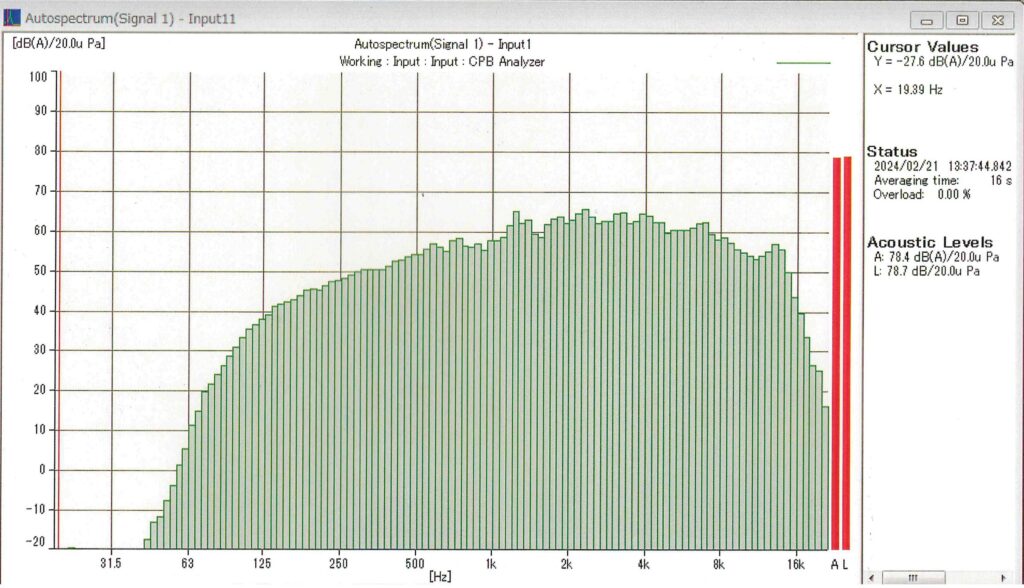Click the right arrow of horizontal scrollbar
The width and height of the screenshot is (1024, 588).
point(1003,578)
